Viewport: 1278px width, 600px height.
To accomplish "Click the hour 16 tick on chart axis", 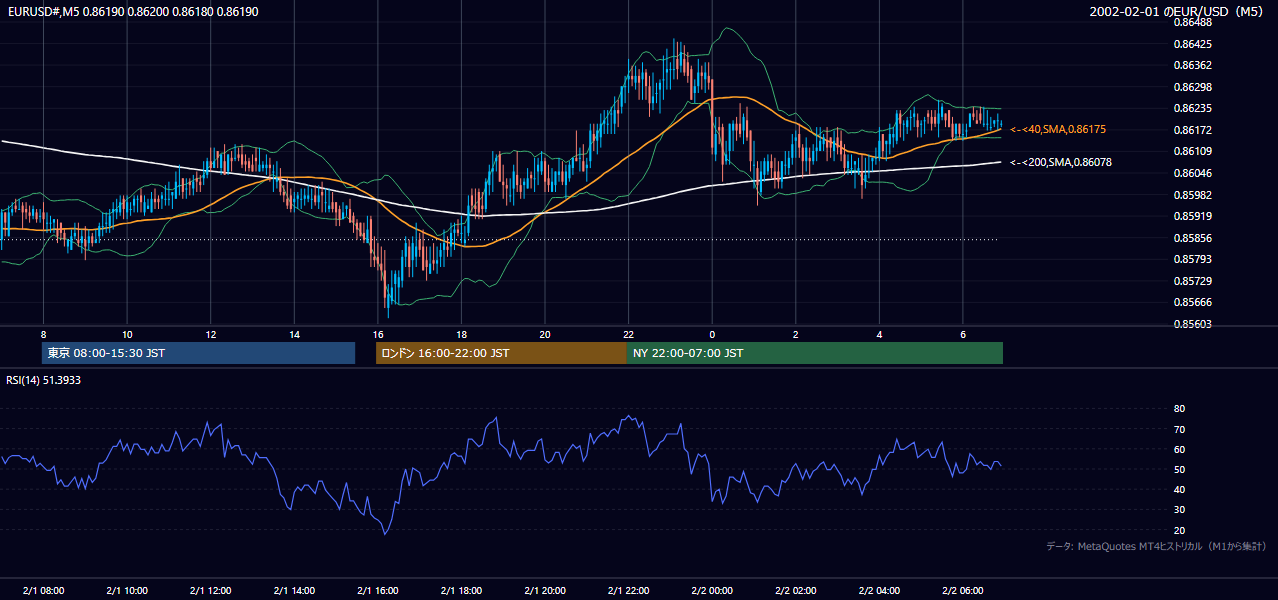I will coord(378,334).
